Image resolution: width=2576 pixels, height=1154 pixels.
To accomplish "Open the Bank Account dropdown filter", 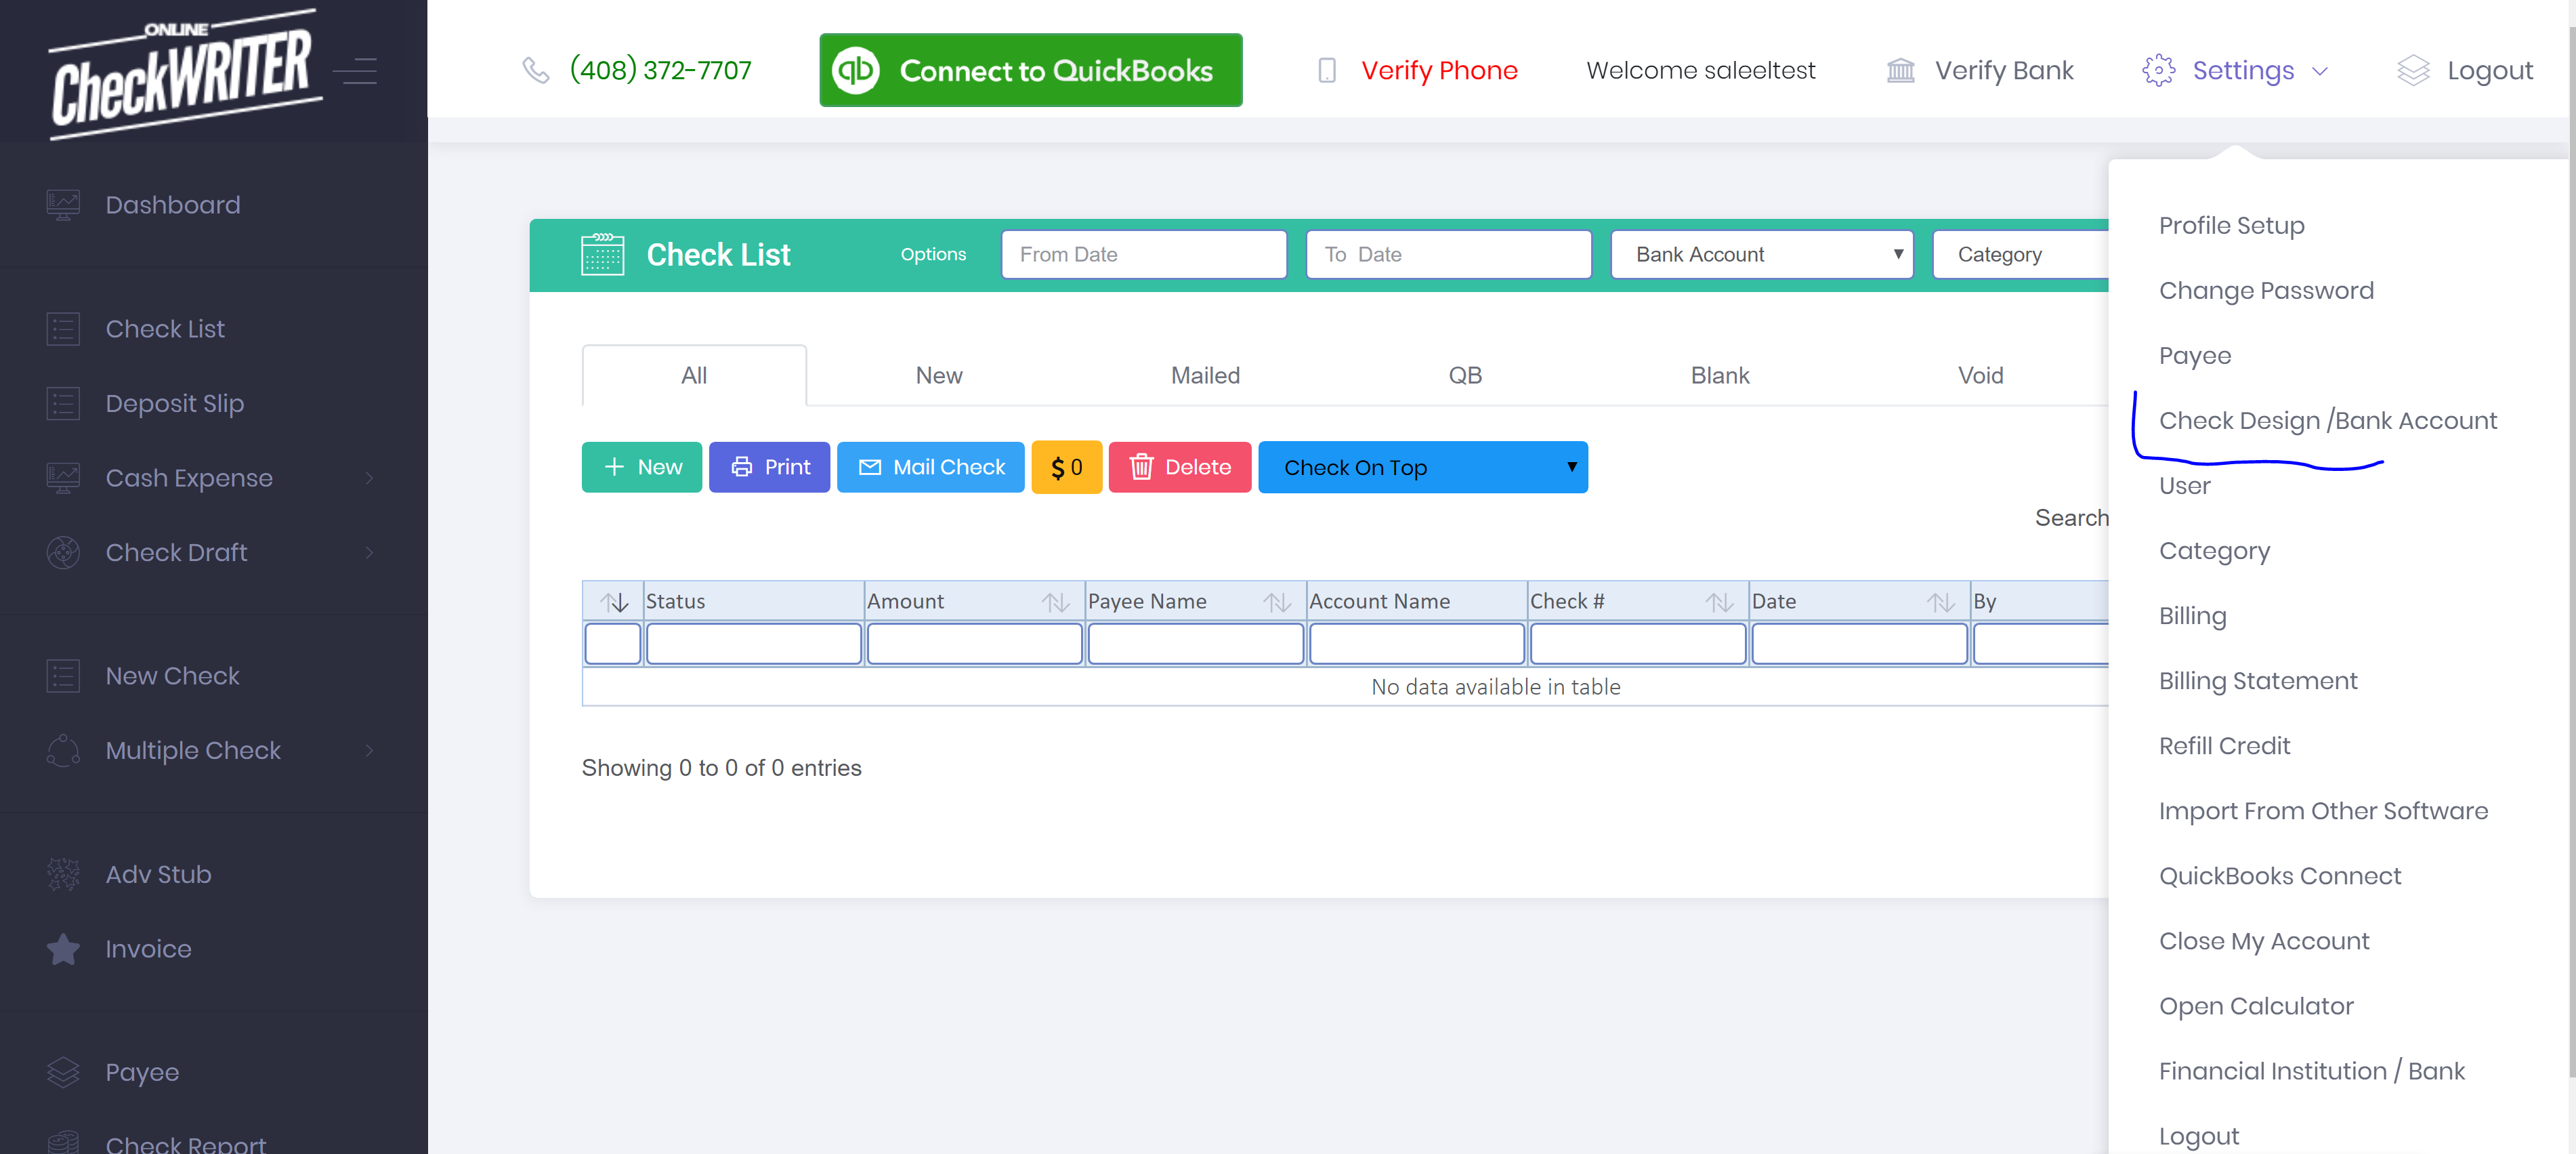I will tap(1761, 255).
